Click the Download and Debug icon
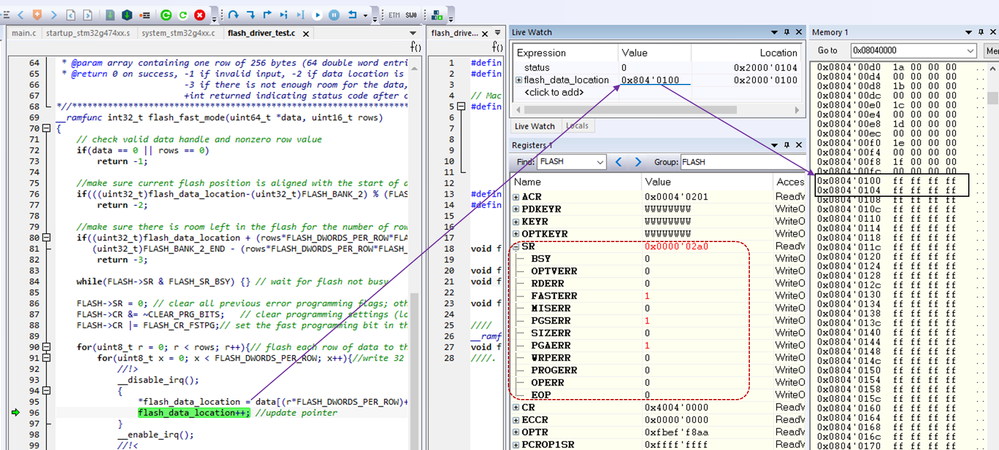Image resolution: width=999 pixels, height=450 pixels. (x=127, y=15)
